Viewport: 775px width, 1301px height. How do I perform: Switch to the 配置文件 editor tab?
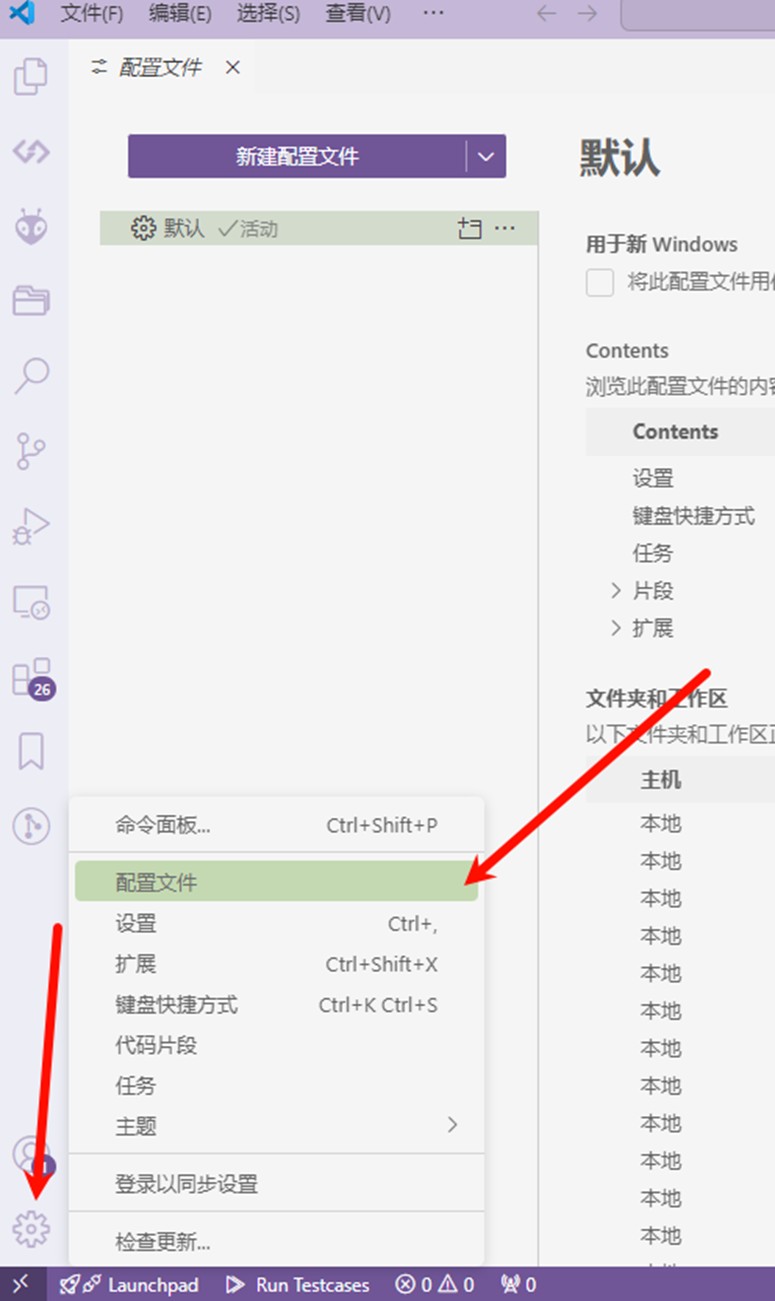click(161, 67)
